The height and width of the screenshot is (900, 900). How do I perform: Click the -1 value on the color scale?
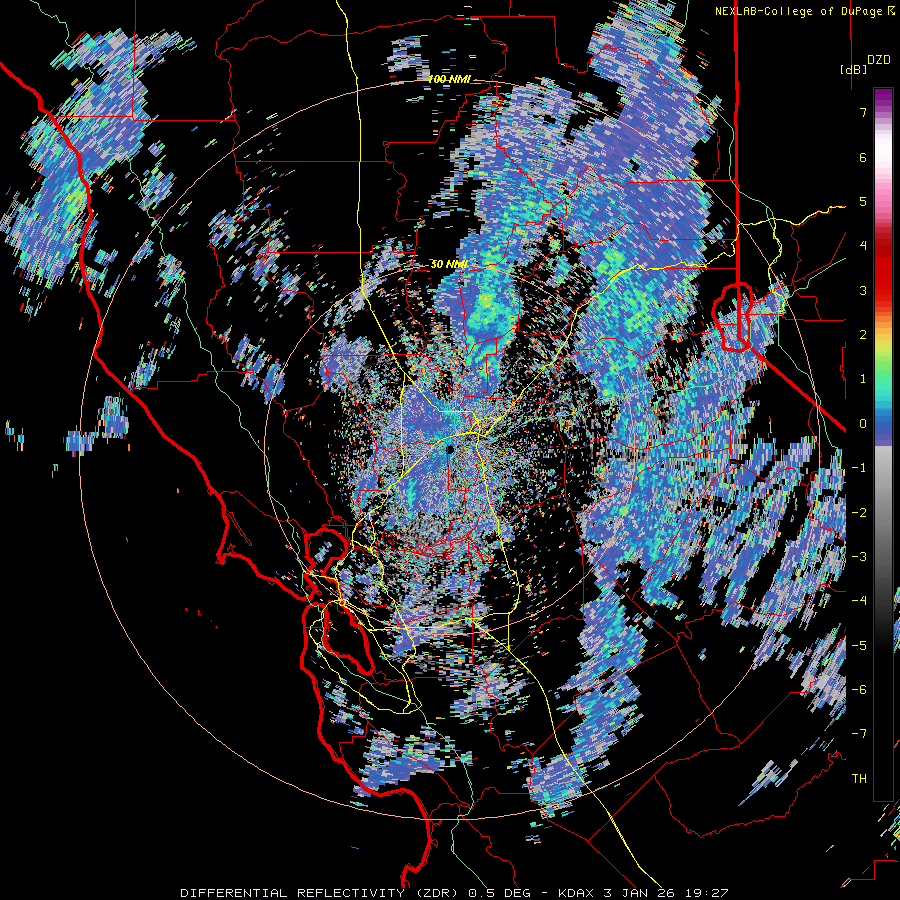click(859, 468)
